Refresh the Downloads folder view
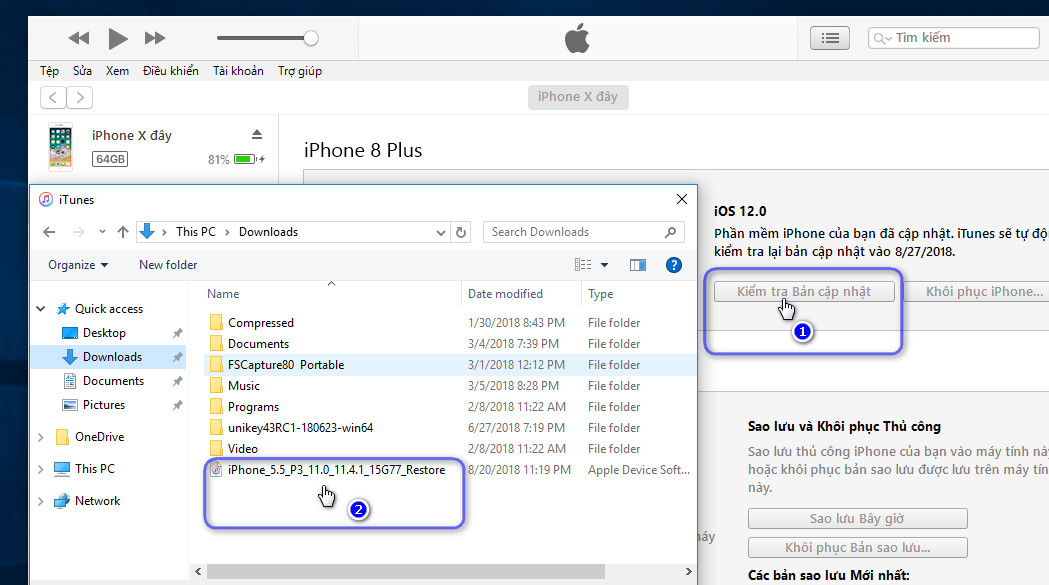 461,232
